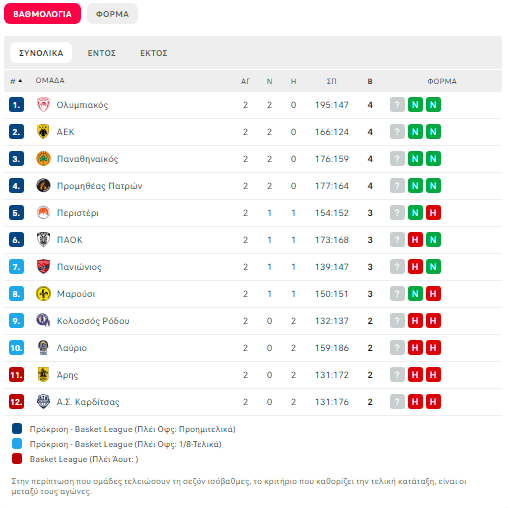The height and width of the screenshot is (508, 508).
Task: Open the ΠΑΟΚ eagle crest icon
Action: point(43,239)
